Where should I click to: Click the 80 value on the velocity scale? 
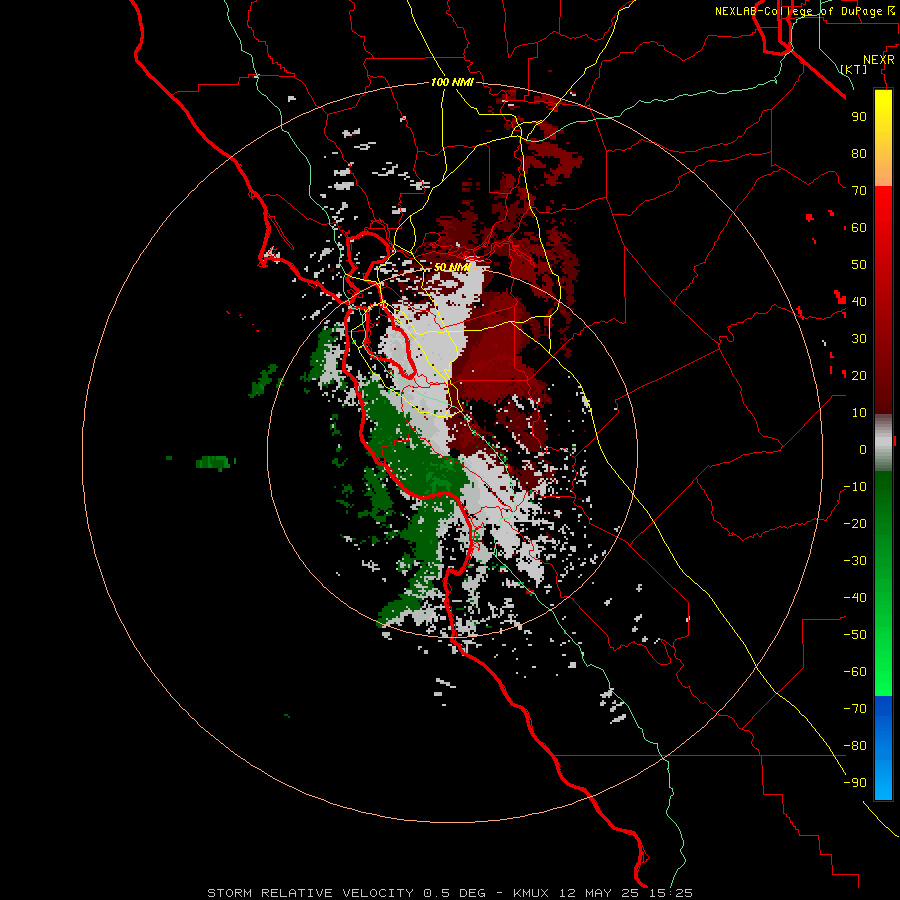tap(859, 153)
